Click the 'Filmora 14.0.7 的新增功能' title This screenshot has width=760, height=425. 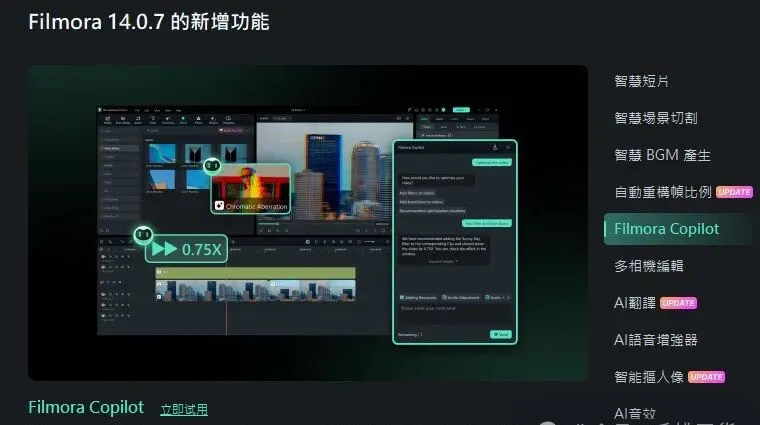click(x=149, y=22)
